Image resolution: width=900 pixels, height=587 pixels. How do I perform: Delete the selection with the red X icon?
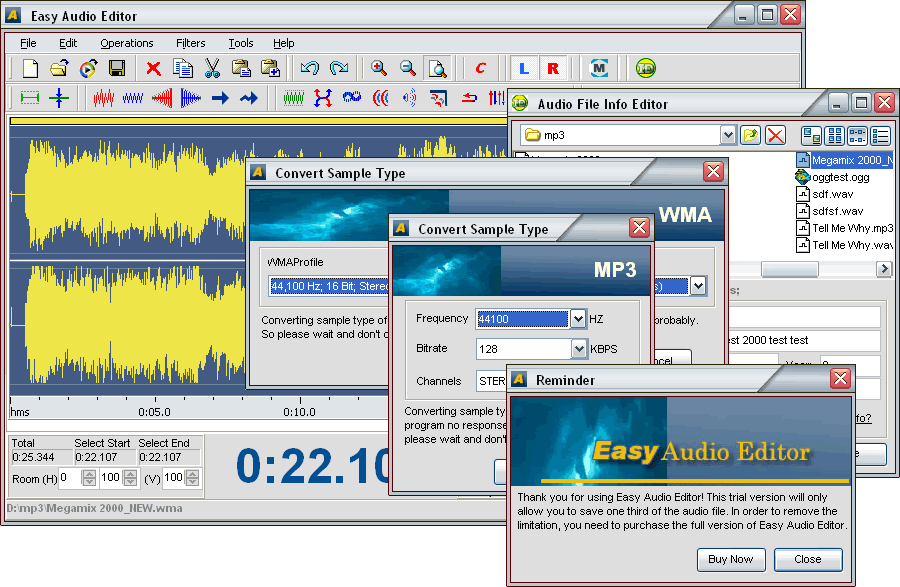pyautogui.click(x=153, y=68)
